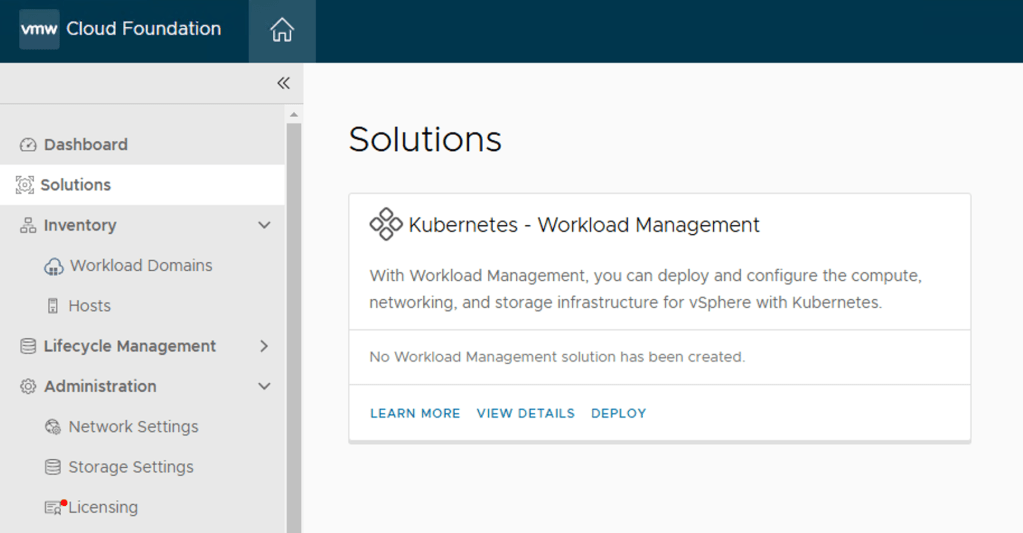The width and height of the screenshot is (1023, 533).
Task: Expand the Lifecycle Management chevron
Action: (x=264, y=346)
